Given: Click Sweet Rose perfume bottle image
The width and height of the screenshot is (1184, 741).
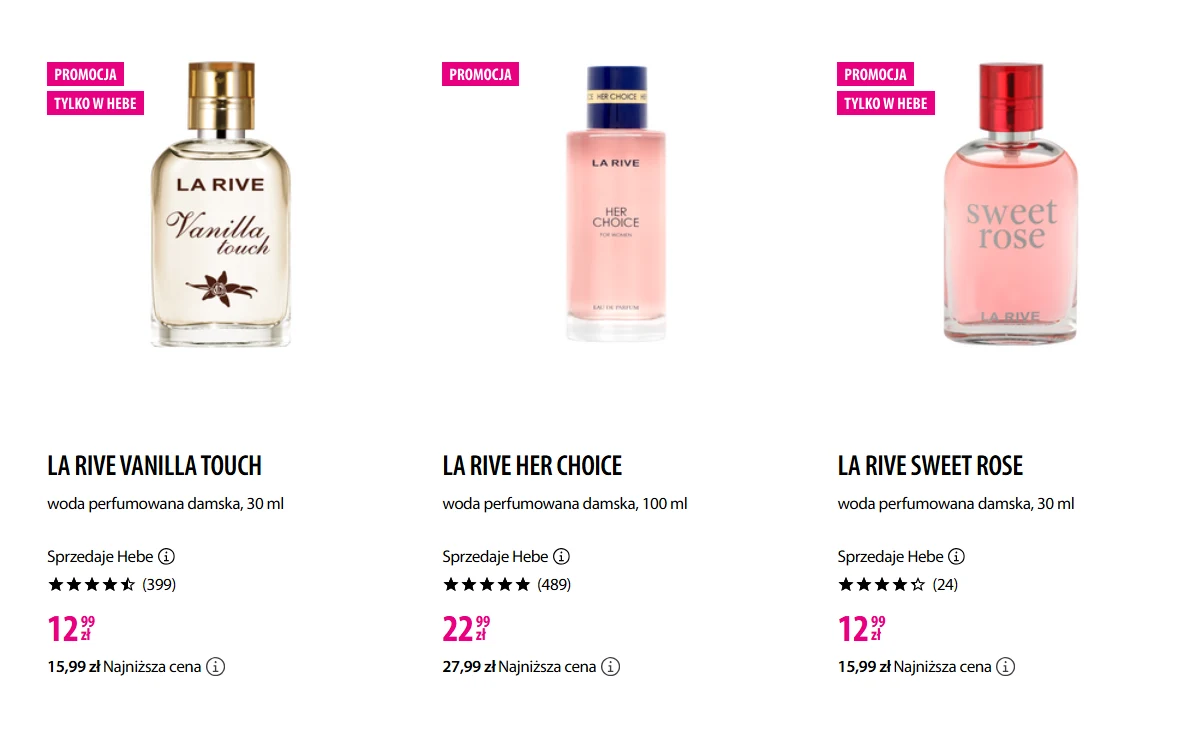Looking at the screenshot, I should coord(1010,205).
